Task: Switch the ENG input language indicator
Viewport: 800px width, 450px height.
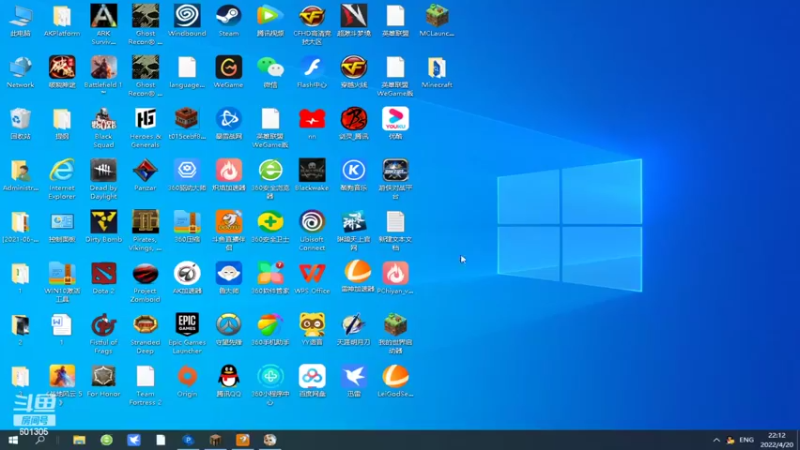Action: [746, 440]
